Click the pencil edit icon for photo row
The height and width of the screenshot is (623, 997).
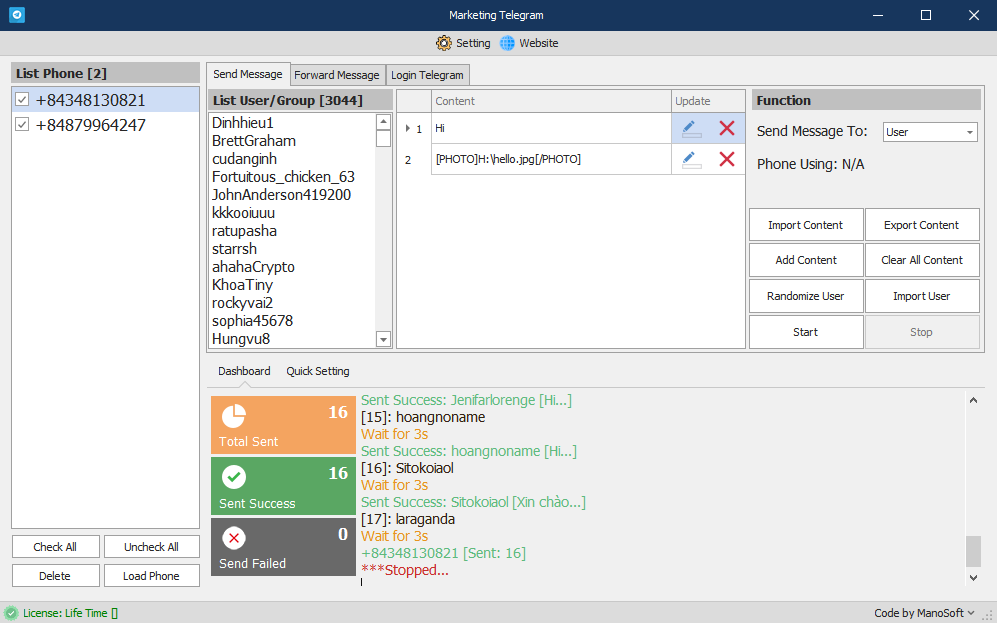(690, 159)
